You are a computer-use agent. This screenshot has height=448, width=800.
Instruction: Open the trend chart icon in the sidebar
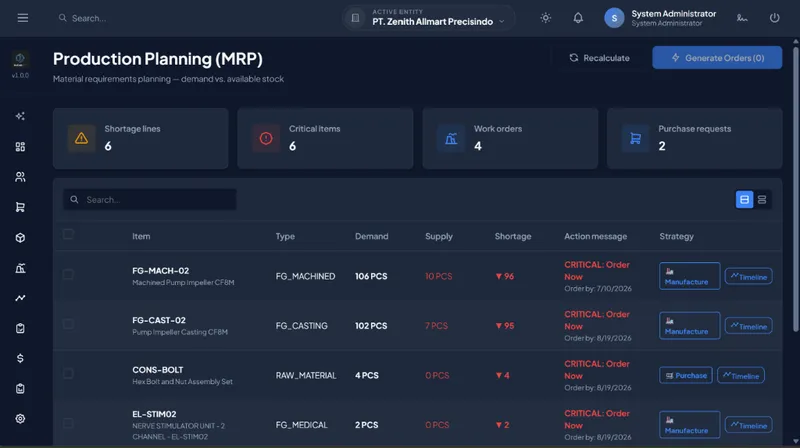tap(20, 298)
